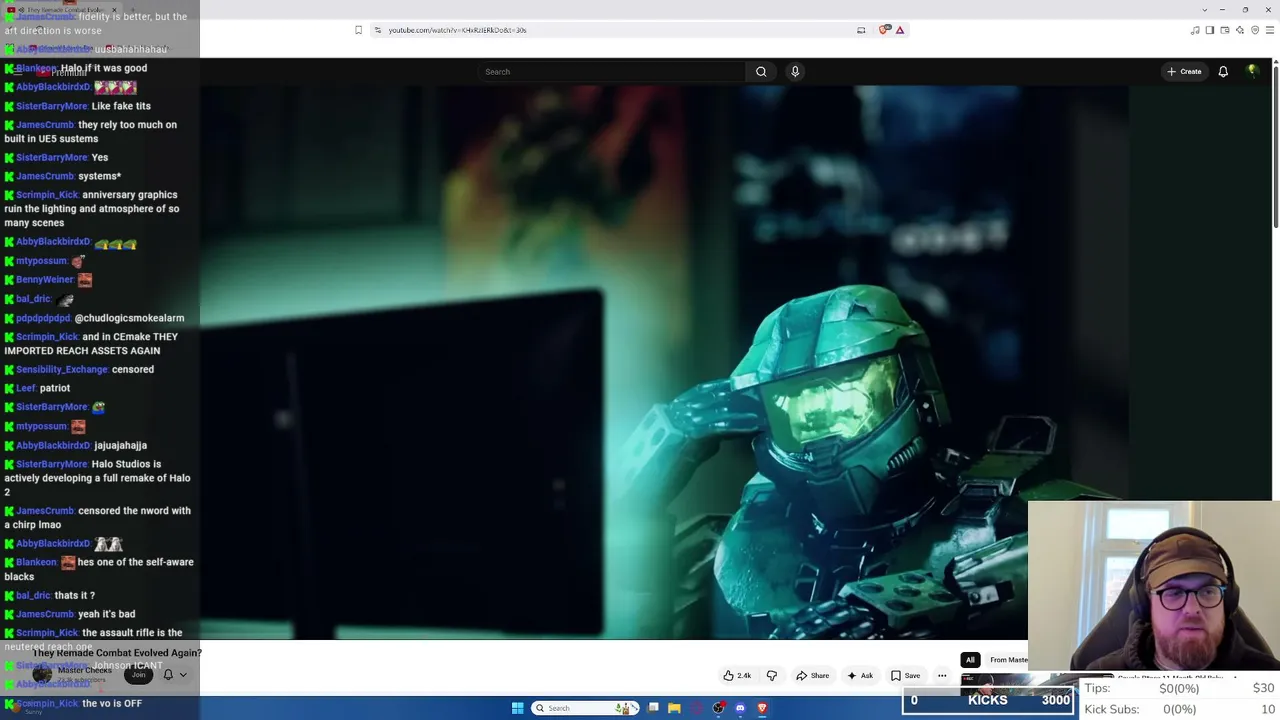Viewport: 1280px width, 720px height.
Task: Click username Sensibility_Exchange in chat
Action: [61, 370]
